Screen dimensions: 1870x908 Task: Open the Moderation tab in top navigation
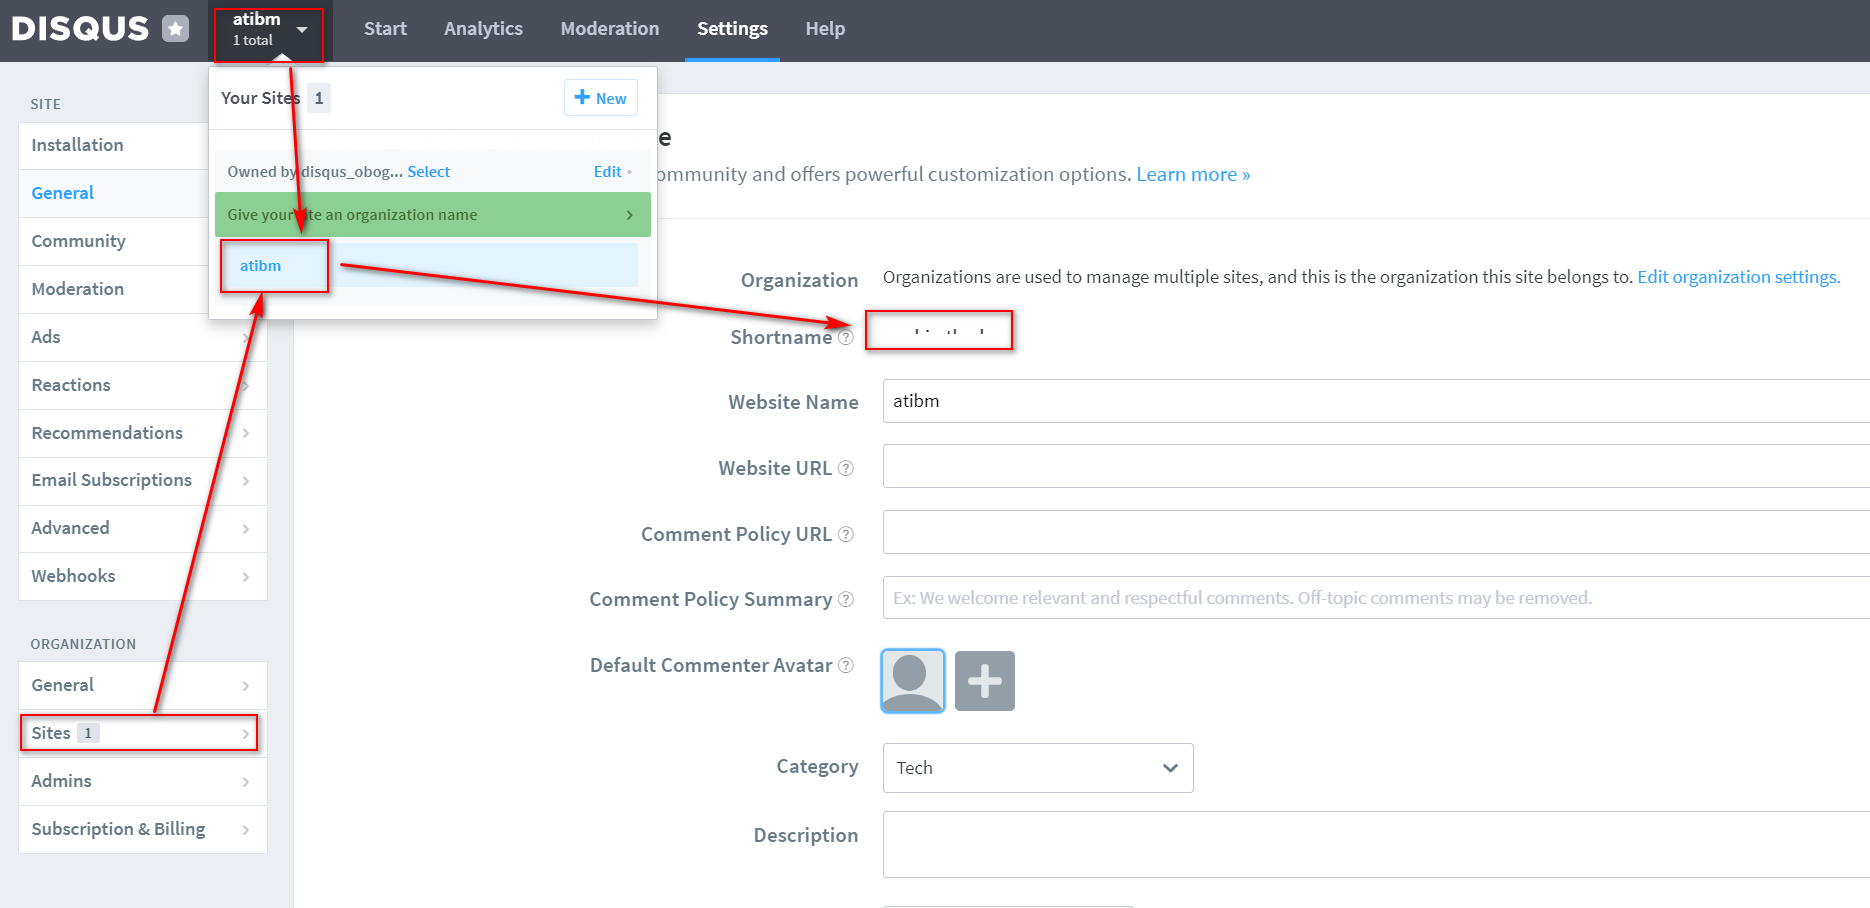point(610,29)
